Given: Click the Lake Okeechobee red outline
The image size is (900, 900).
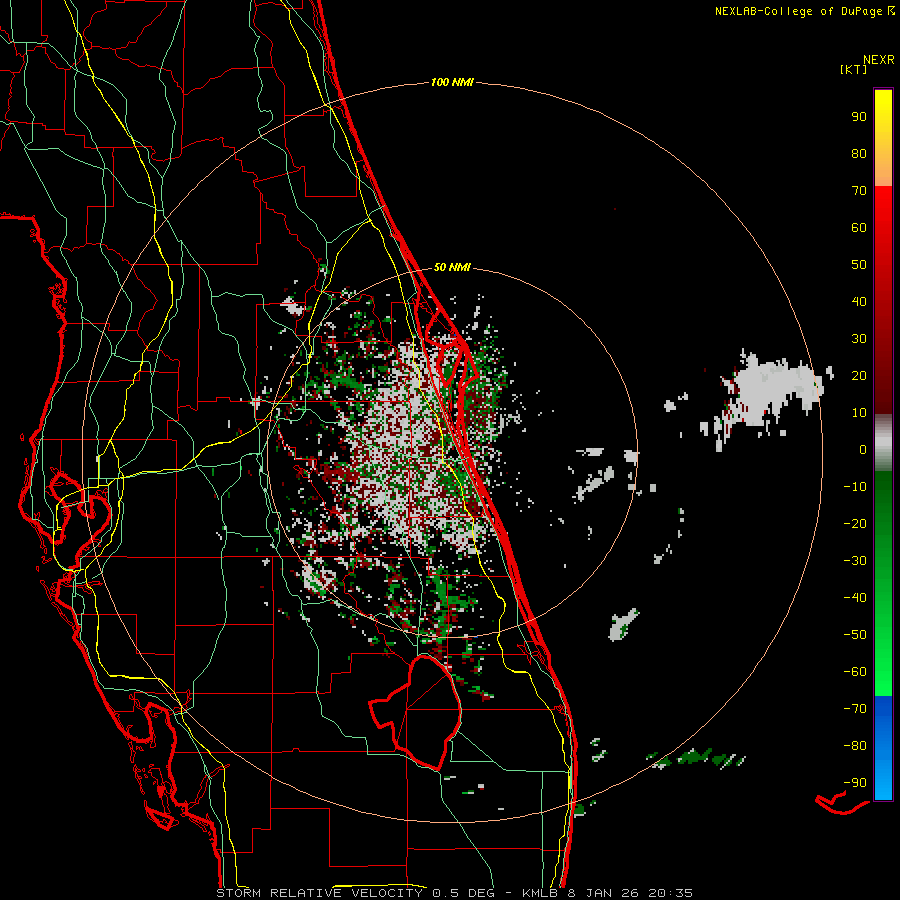Looking at the screenshot, I should tap(417, 712).
